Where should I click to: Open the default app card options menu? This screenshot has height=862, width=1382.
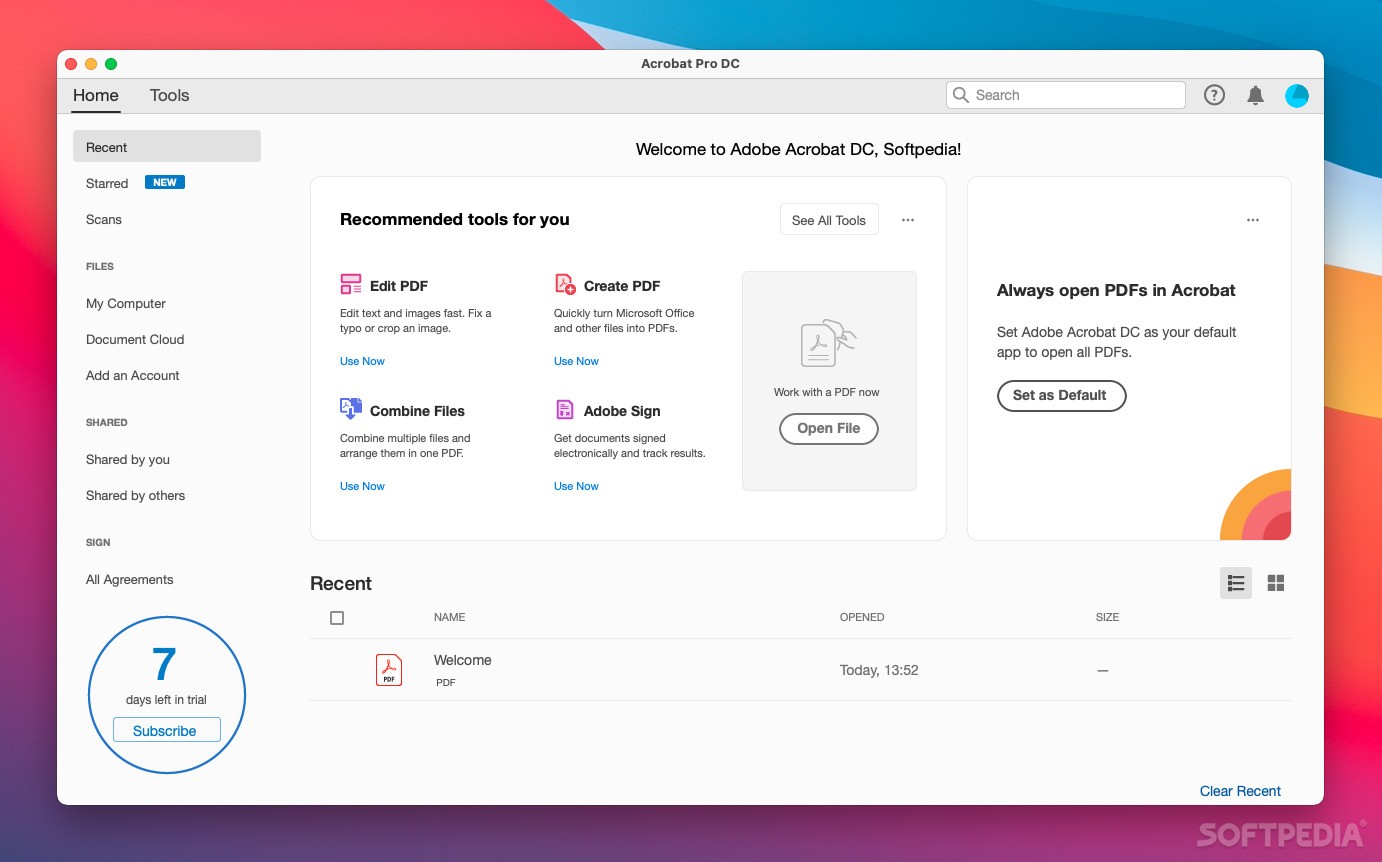coord(1253,220)
